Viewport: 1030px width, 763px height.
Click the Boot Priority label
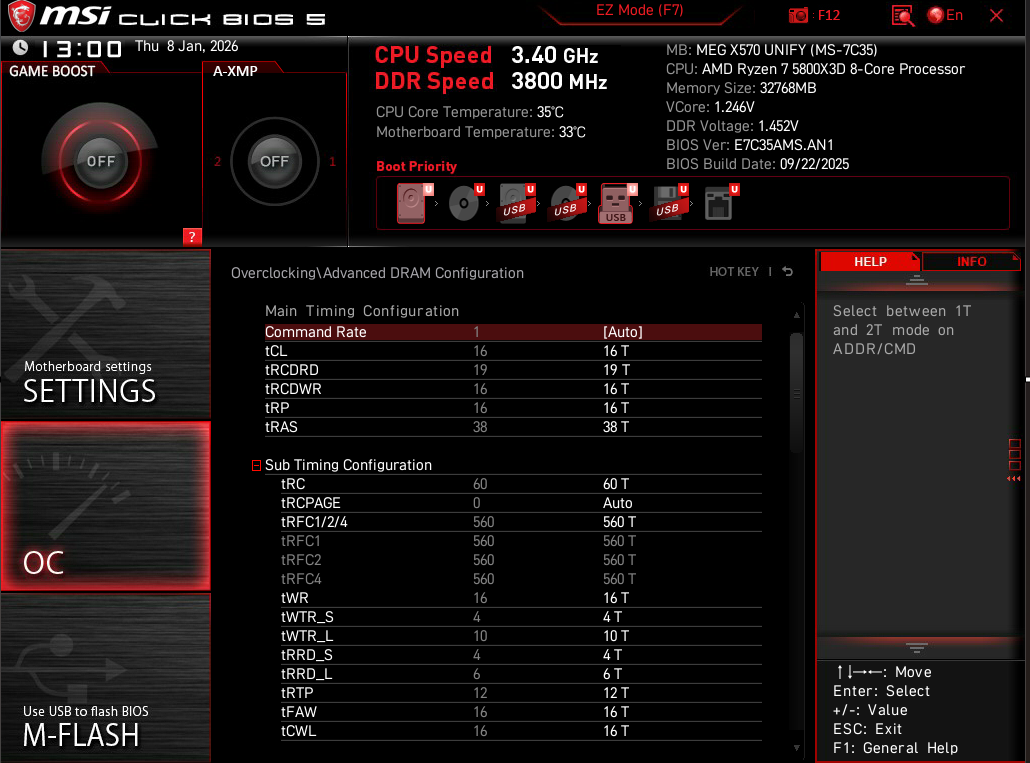[416, 167]
